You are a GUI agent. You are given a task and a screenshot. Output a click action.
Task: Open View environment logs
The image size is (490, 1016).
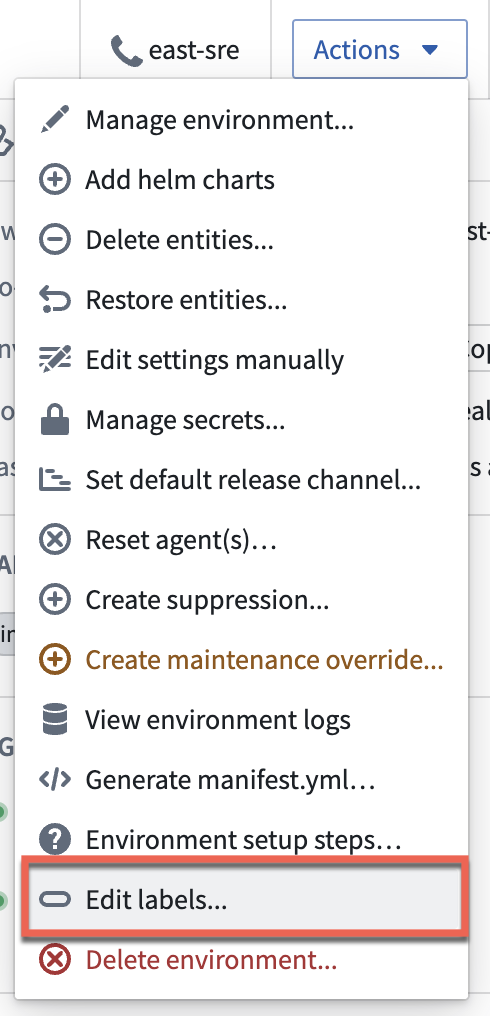(x=241, y=720)
